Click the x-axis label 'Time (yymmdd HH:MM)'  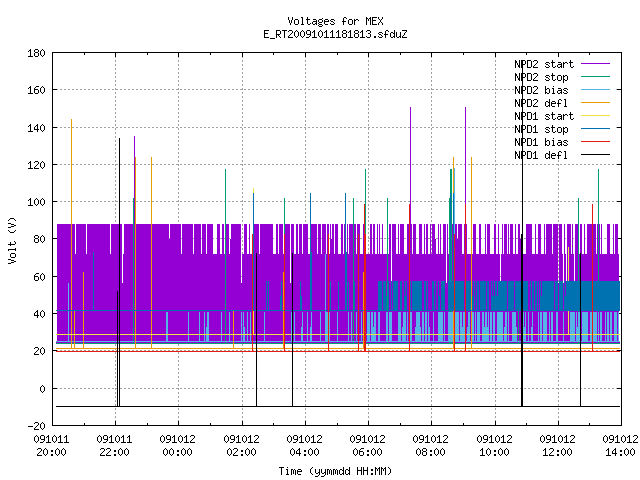pos(335,471)
